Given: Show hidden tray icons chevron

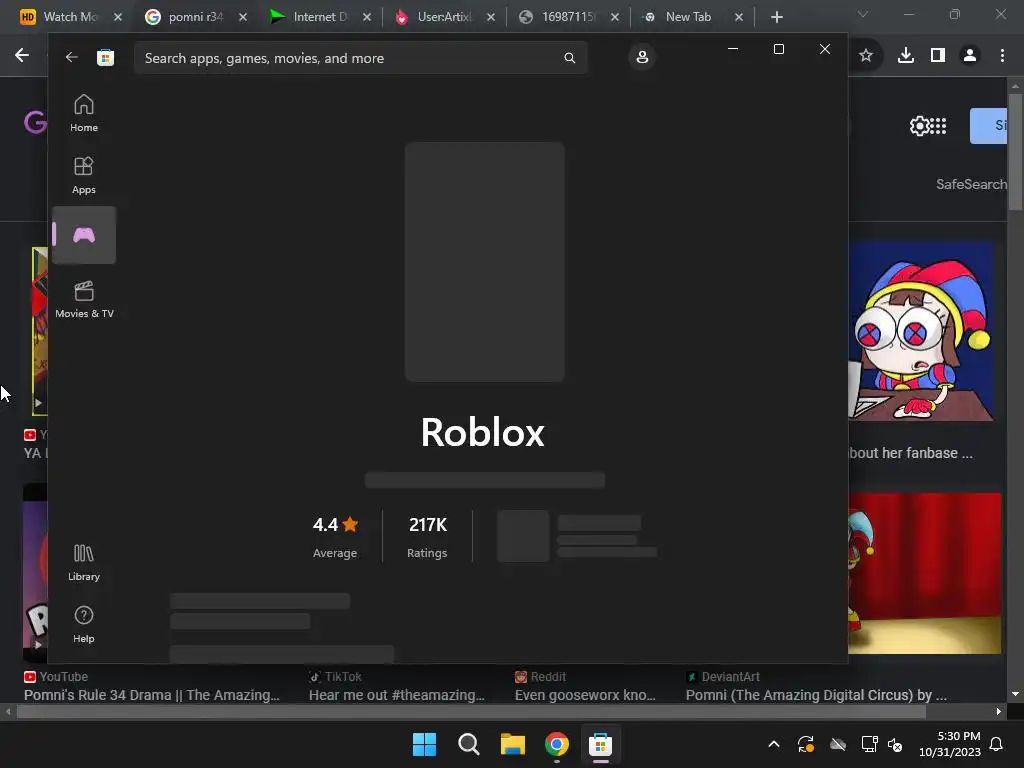Looking at the screenshot, I should [774, 744].
